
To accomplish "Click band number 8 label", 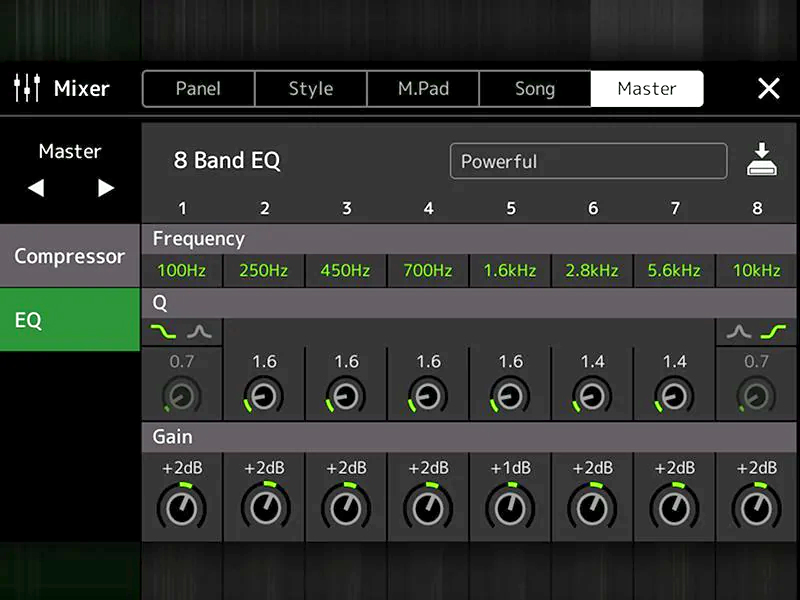I will (757, 208).
